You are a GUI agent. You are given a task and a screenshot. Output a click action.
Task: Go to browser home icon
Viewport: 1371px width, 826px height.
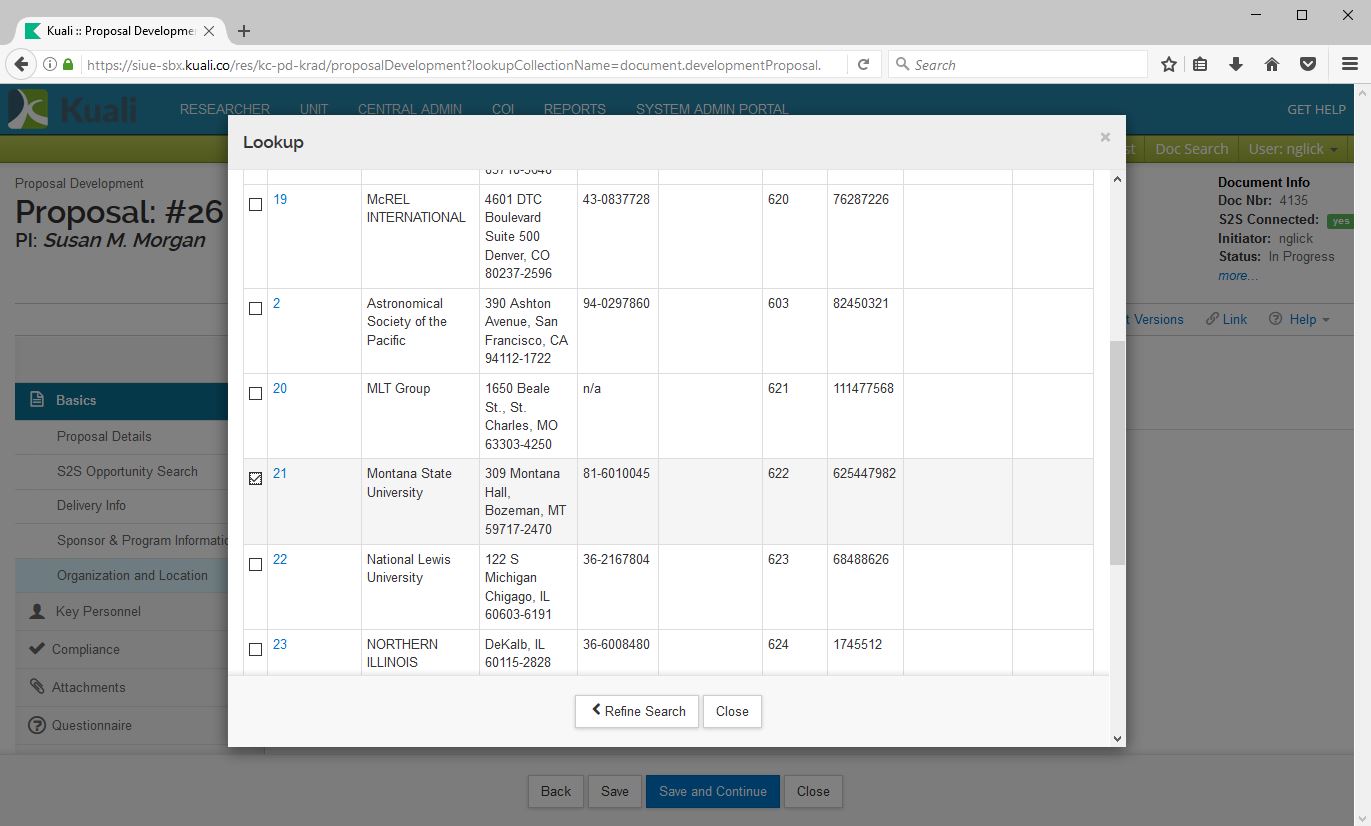click(1272, 65)
